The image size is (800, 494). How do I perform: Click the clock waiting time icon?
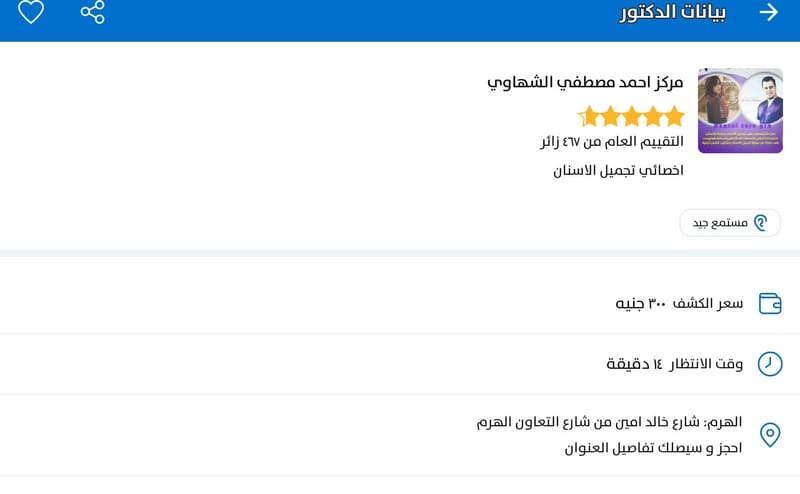point(770,363)
